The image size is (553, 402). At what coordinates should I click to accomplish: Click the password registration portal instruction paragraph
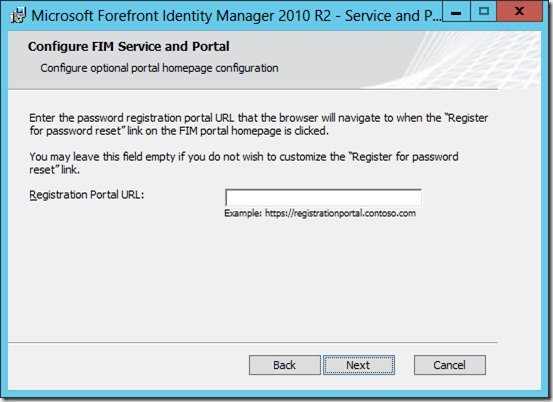click(259, 124)
